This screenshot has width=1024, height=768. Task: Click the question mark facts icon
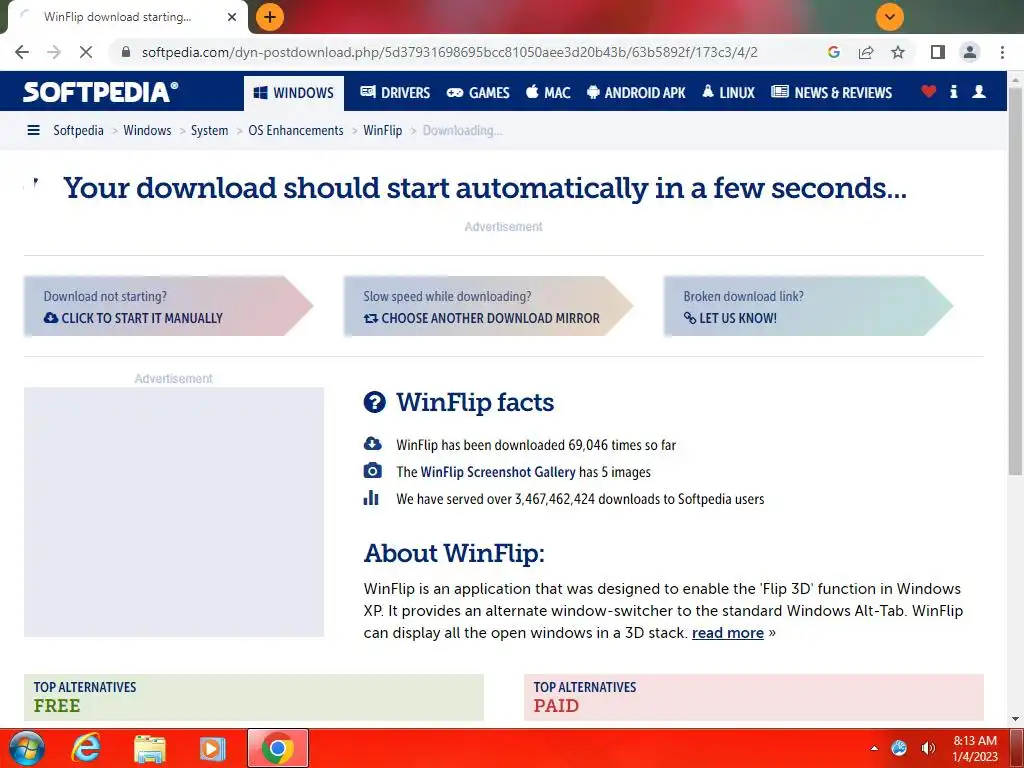(375, 402)
